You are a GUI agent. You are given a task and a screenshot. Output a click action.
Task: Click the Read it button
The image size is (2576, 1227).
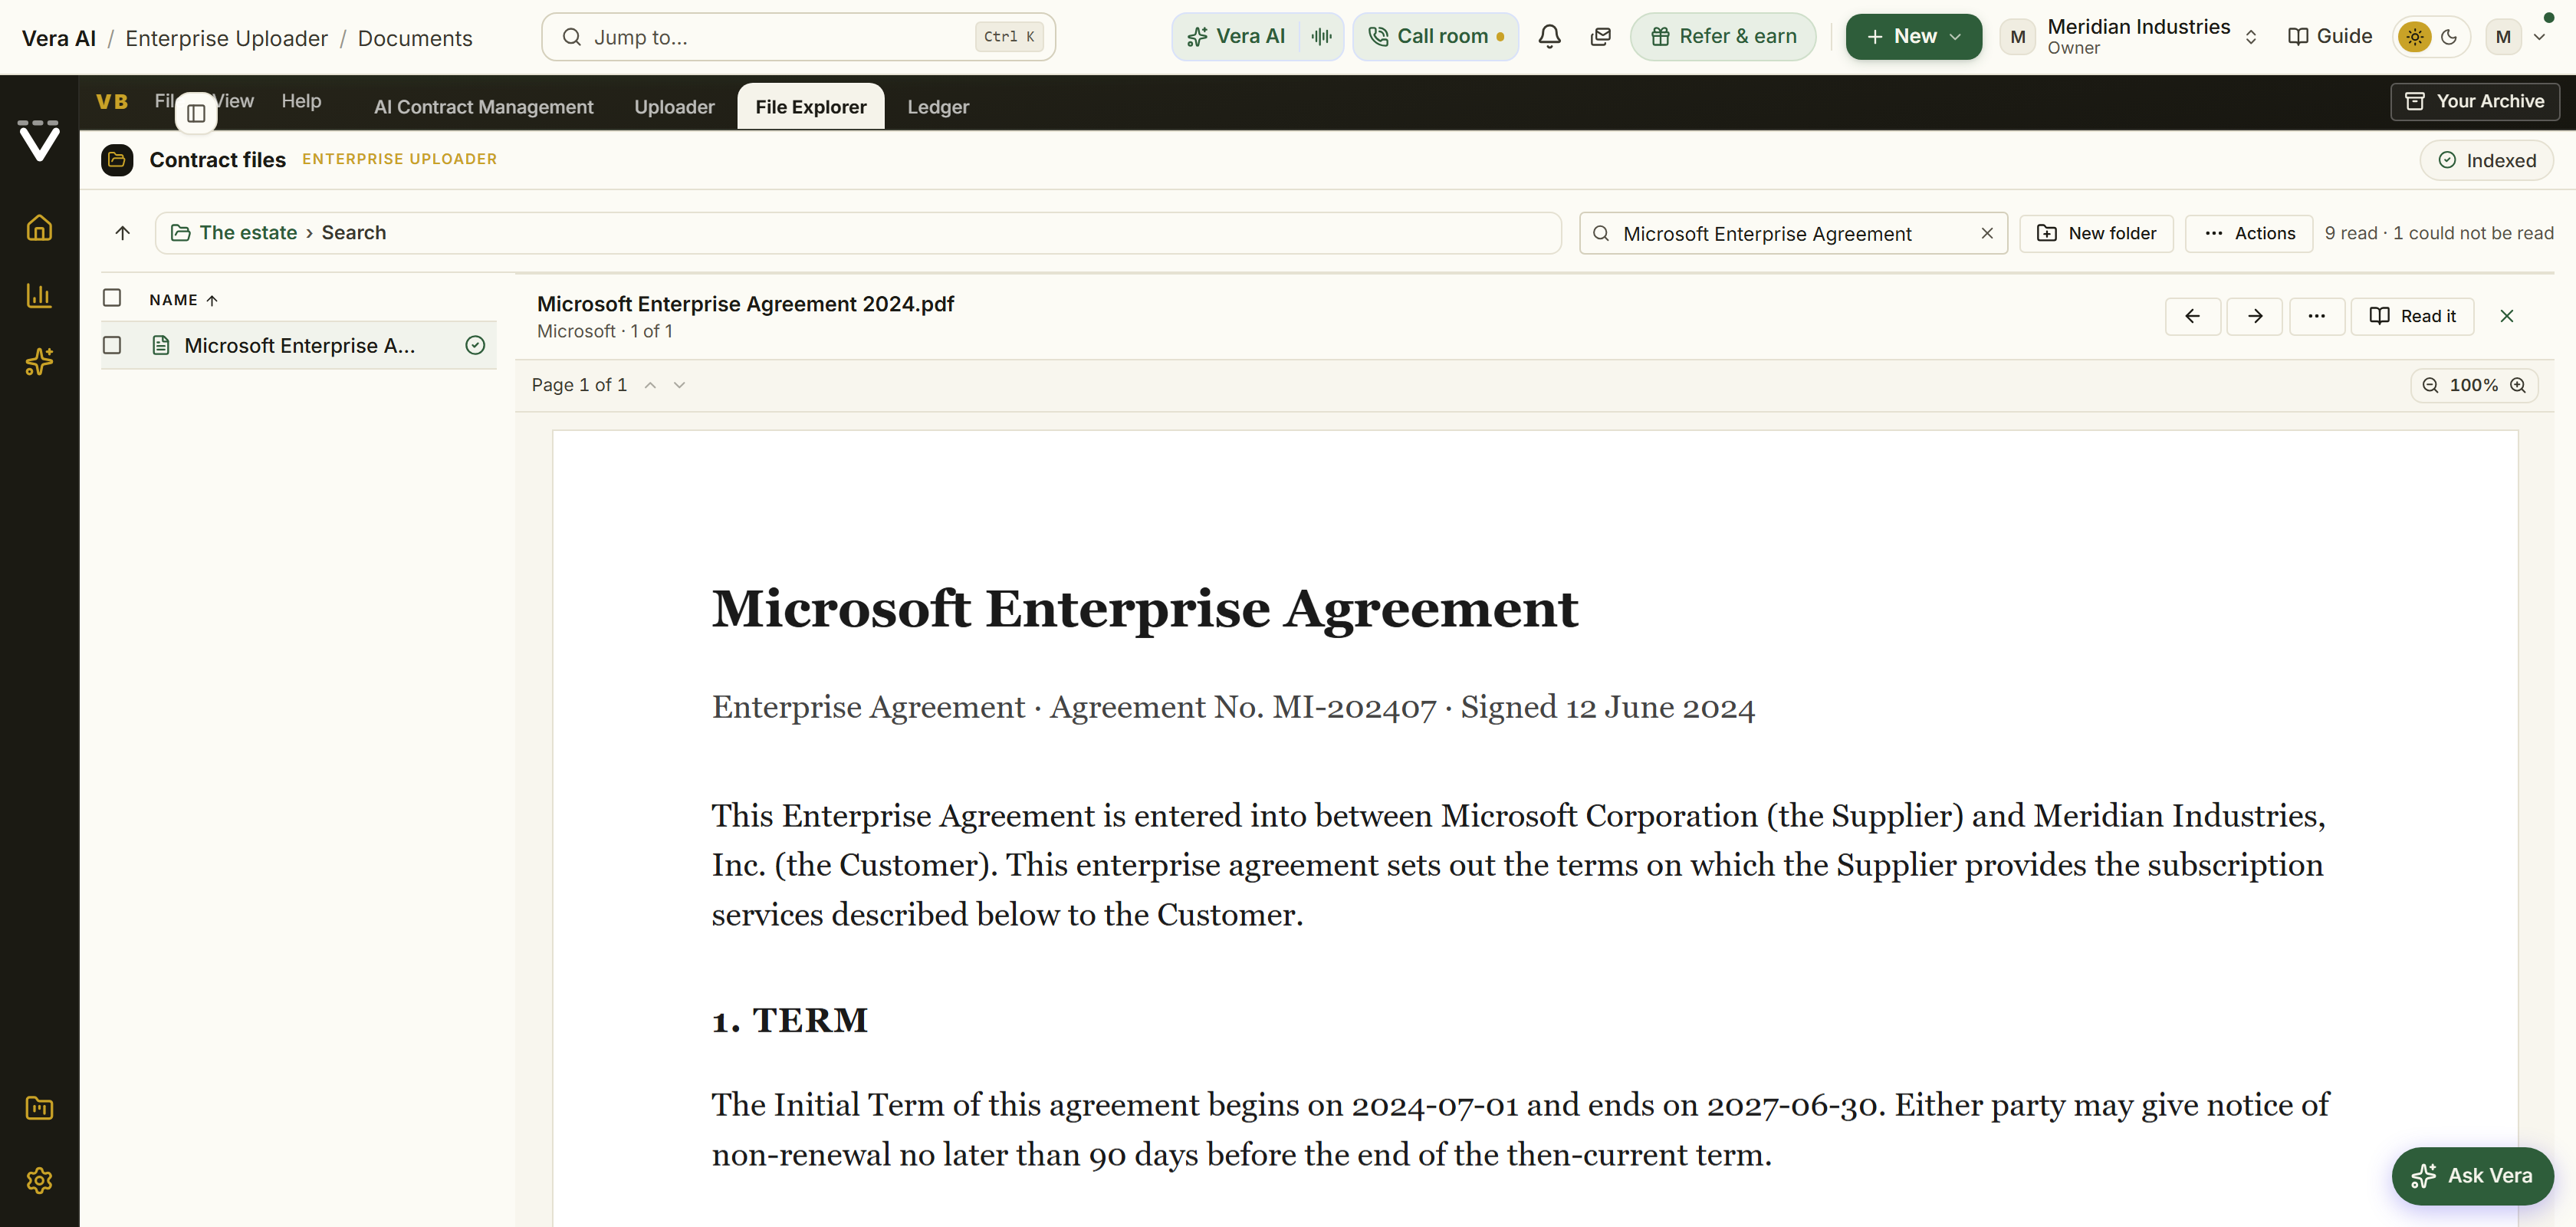2412,316
